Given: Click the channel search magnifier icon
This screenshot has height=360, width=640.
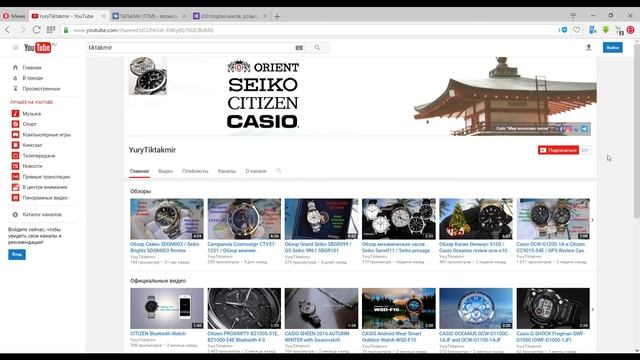Looking at the screenshot, I should (279, 171).
